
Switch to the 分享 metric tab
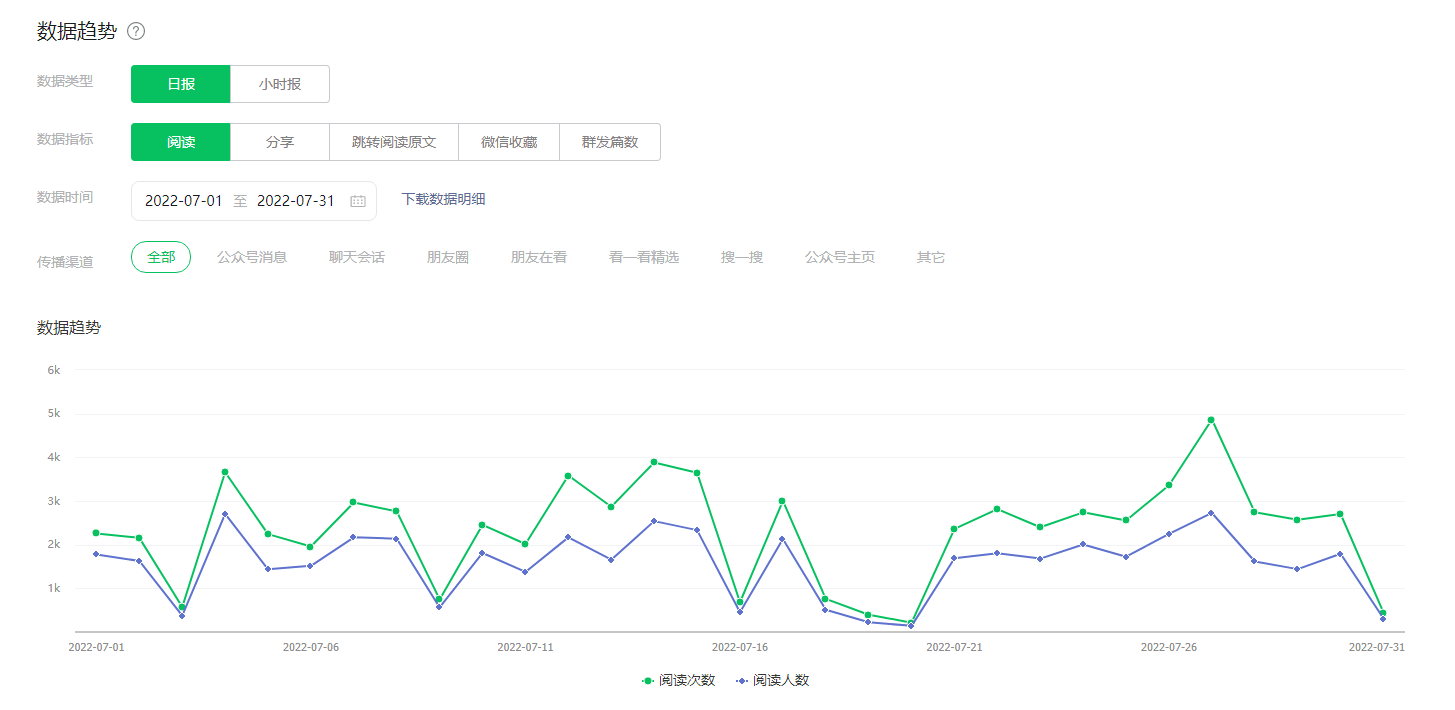(280, 142)
